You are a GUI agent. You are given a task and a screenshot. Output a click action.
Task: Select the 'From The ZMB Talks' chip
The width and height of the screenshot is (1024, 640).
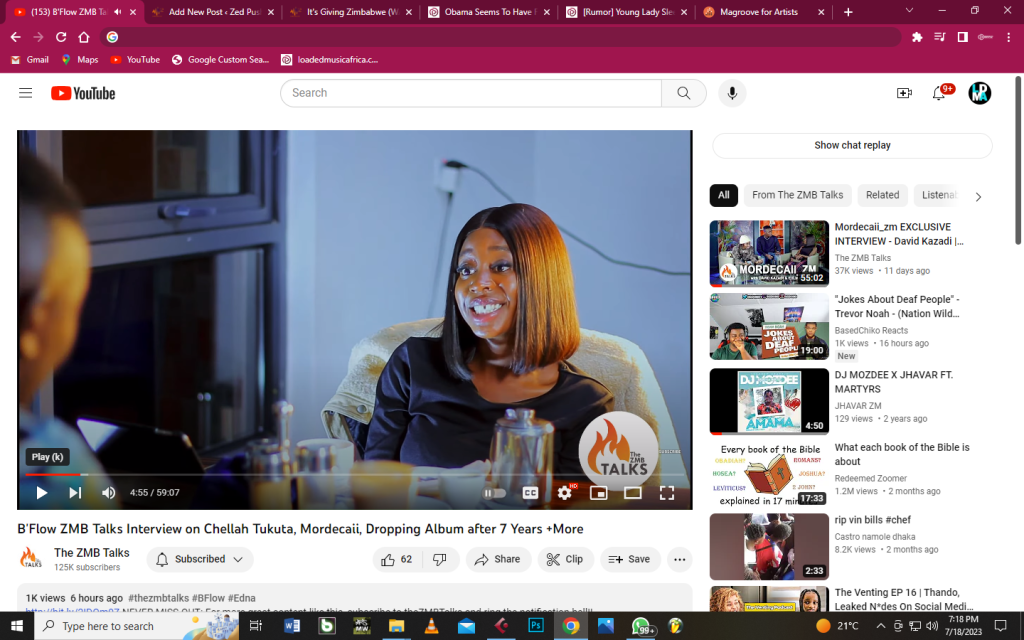point(797,195)
